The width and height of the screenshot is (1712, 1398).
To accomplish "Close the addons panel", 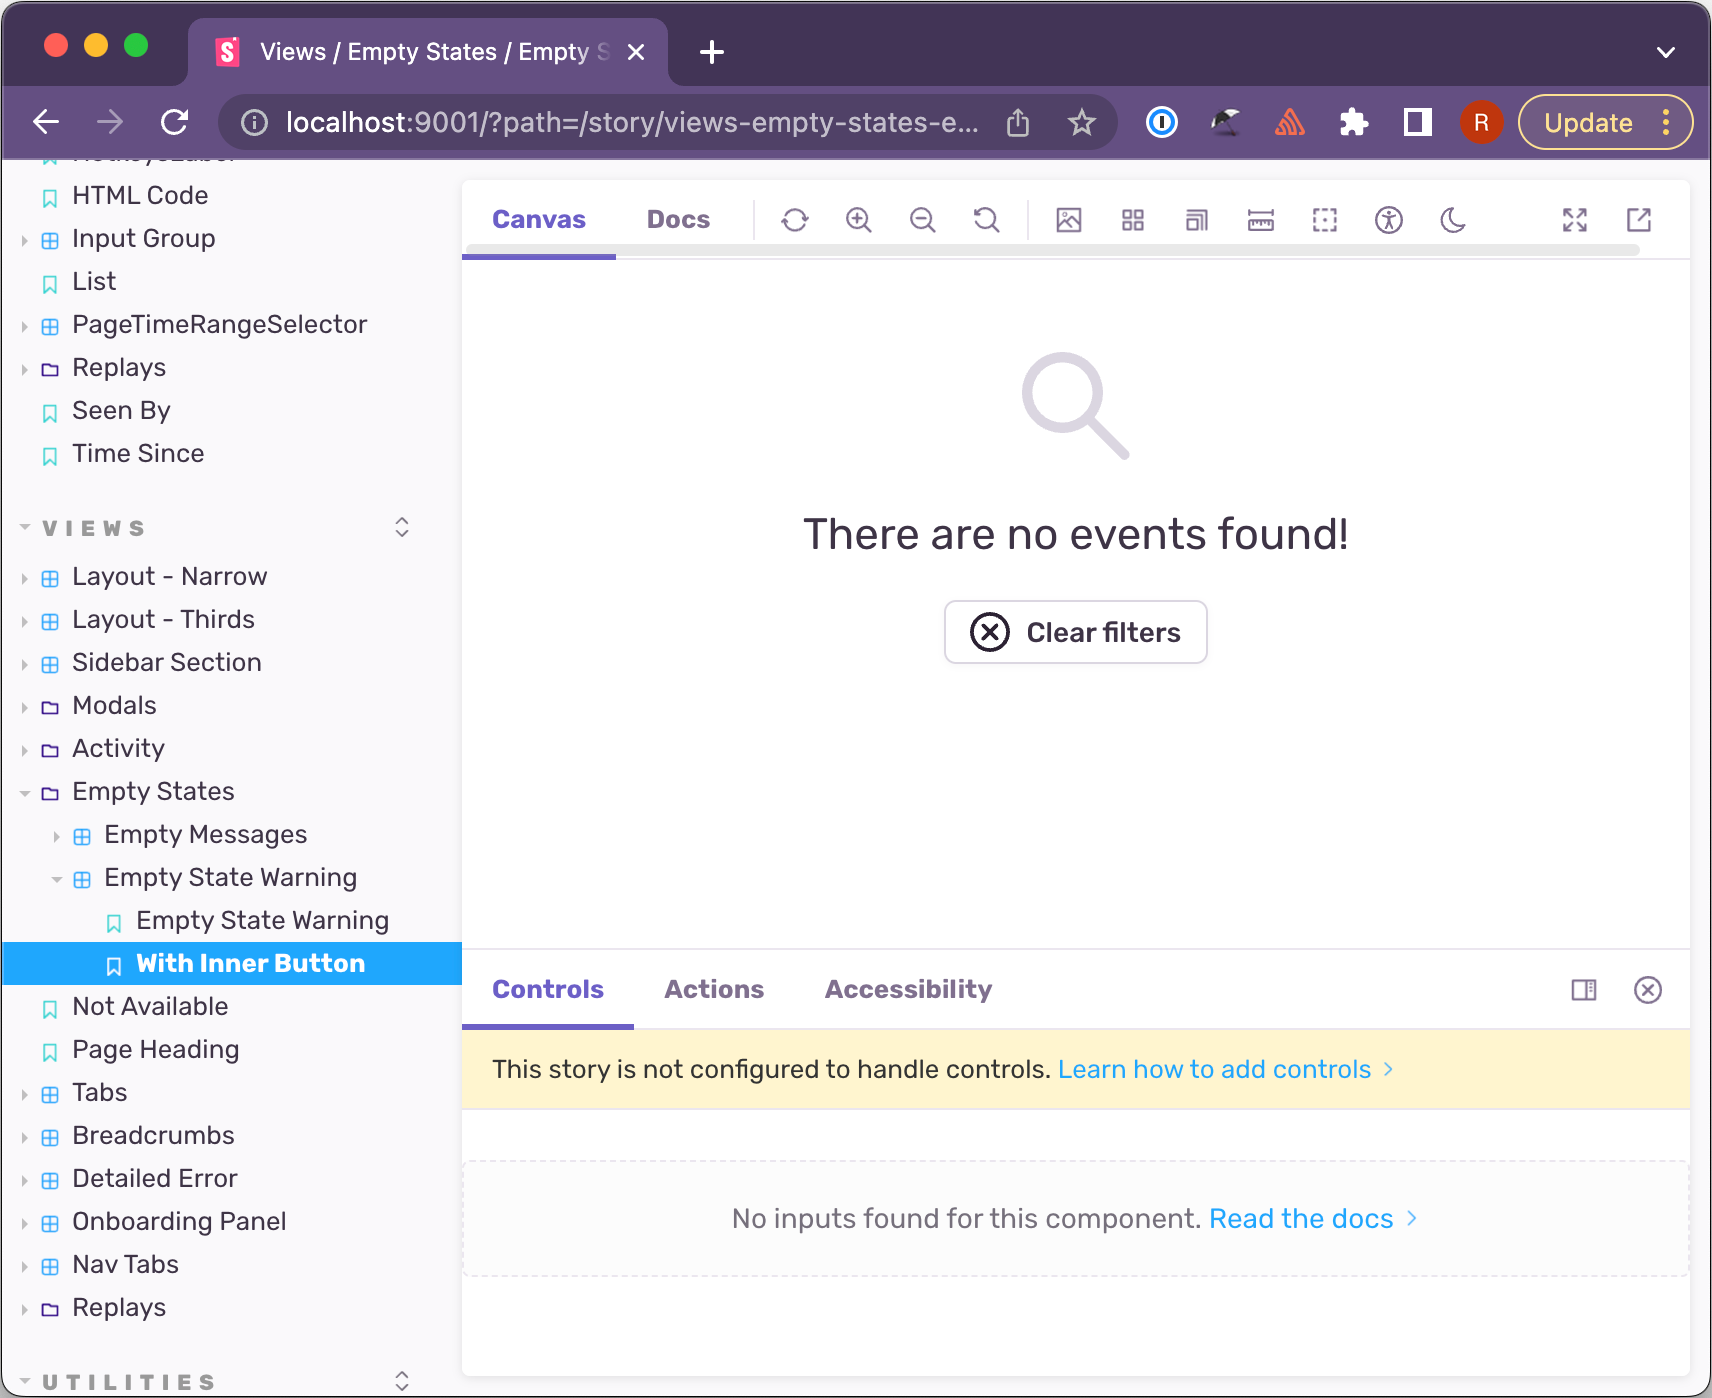I will pos(1648,990).
